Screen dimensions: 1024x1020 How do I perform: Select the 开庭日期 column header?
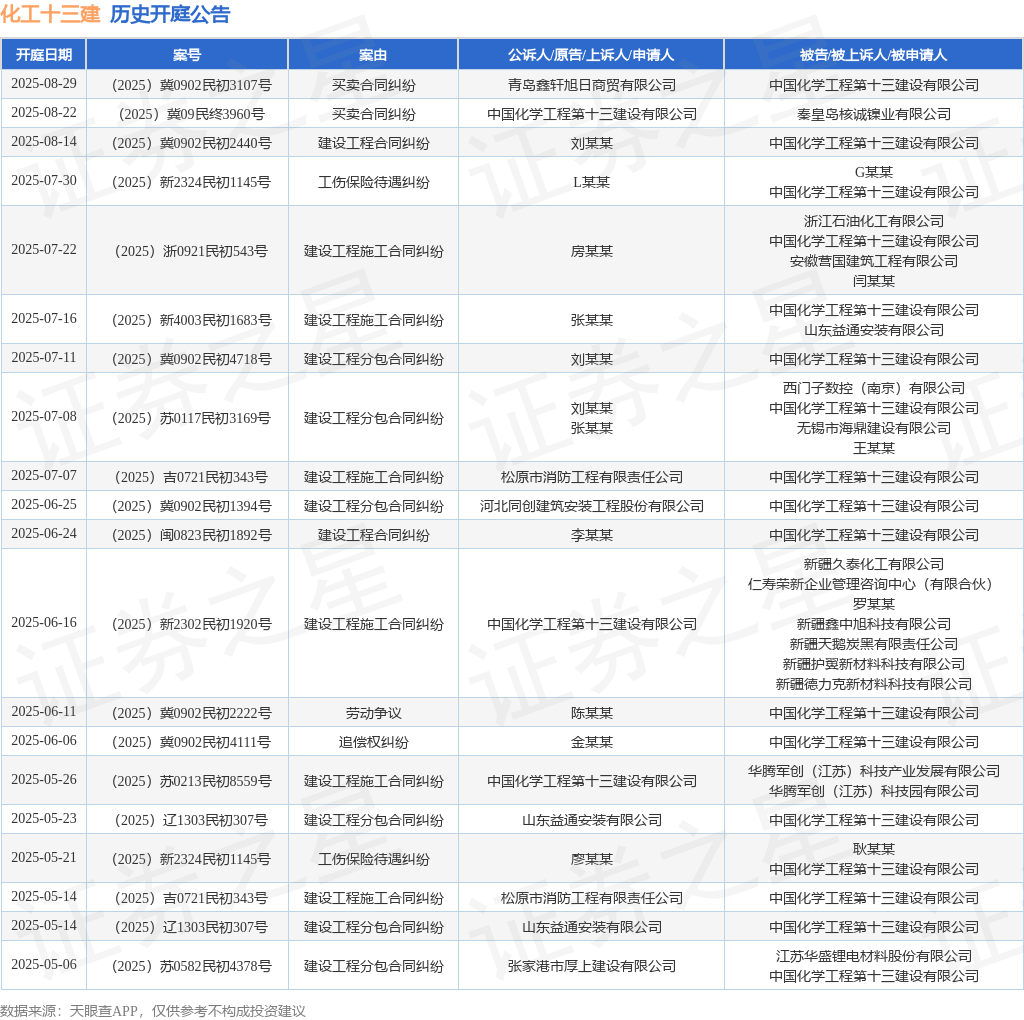click(44, 55)
